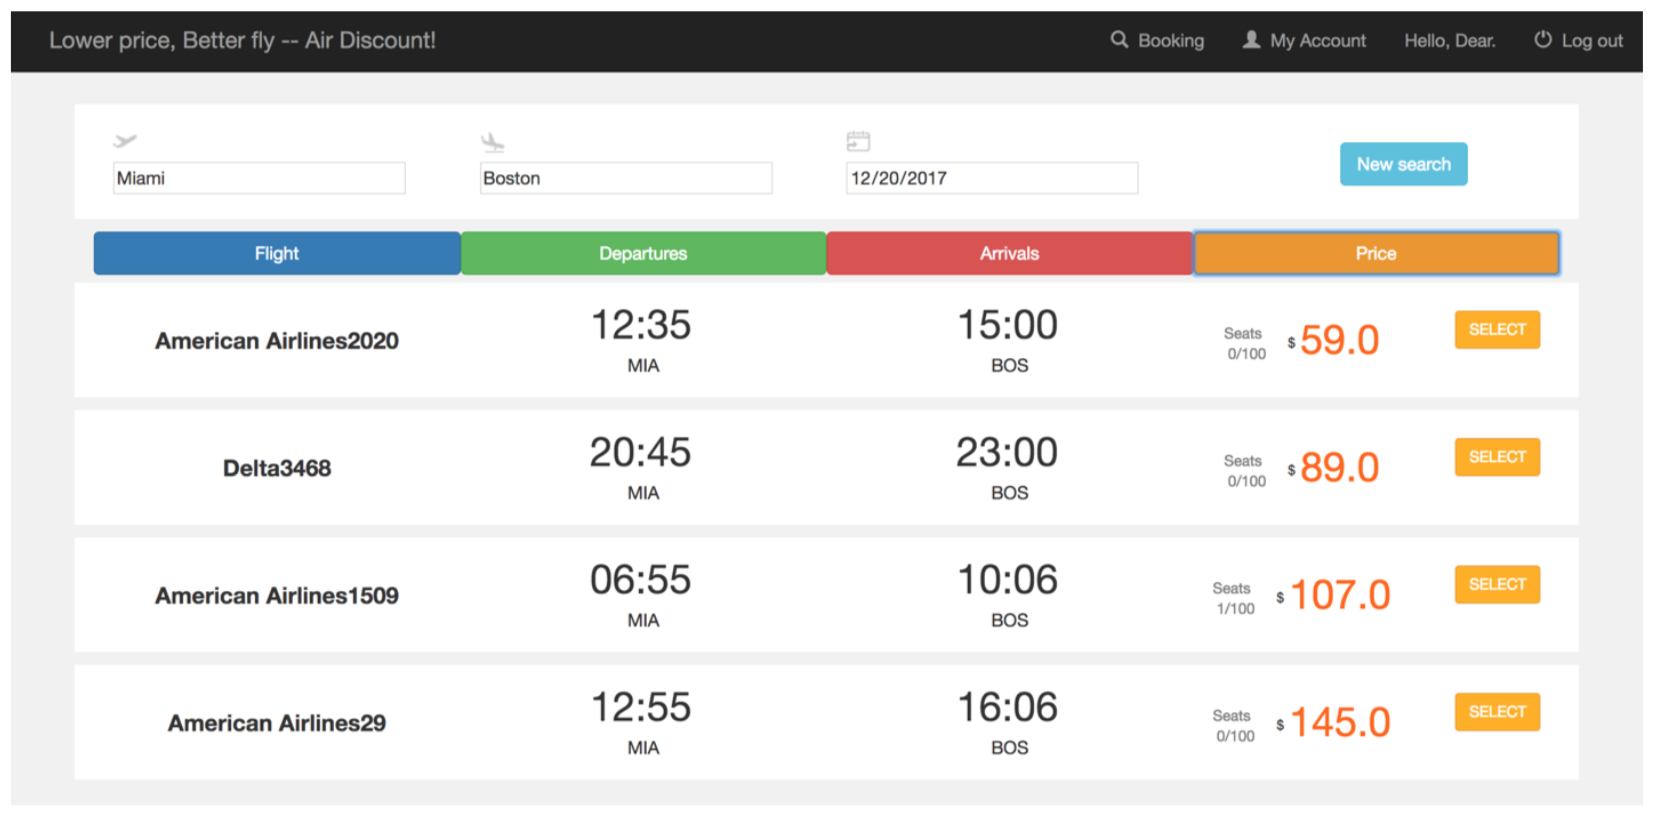This screenshot has width=1656, height=814.
Task: Select the American Airlines2020 flight
Action: pyautogui.click(x=1497, y=329)
